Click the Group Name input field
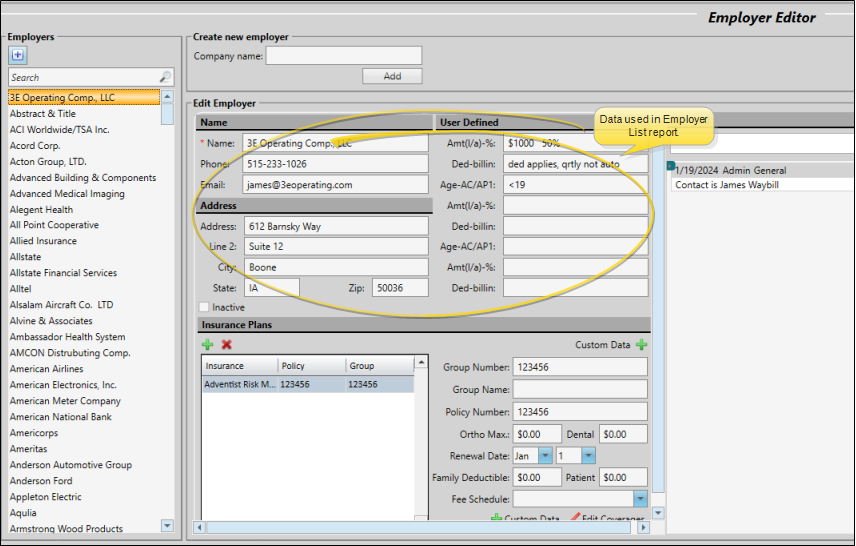The width and height of the screenshot is (856, 546). (579, 389)
